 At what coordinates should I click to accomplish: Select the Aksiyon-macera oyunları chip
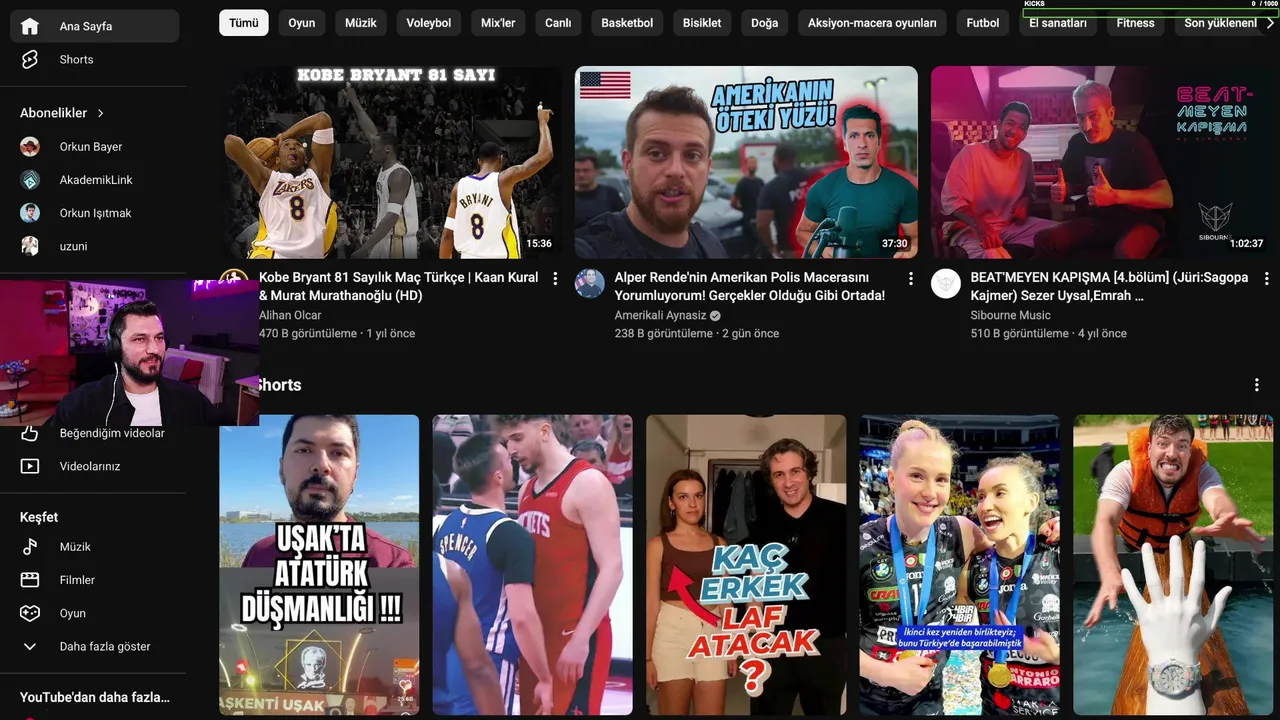pos(872,23)
